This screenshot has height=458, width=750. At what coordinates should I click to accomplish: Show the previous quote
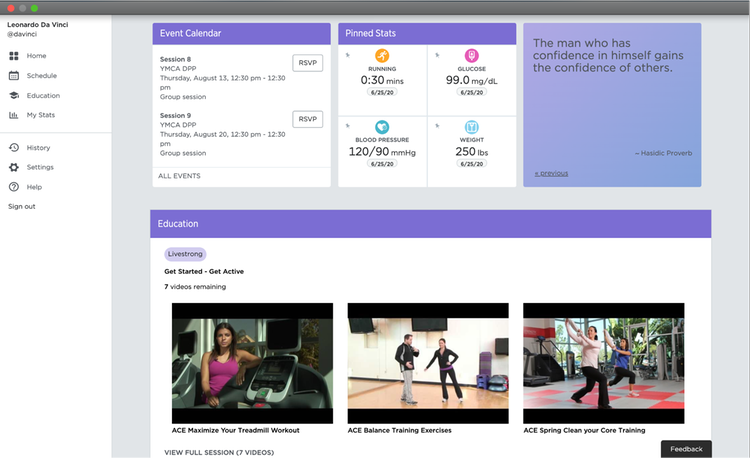(x=551, y=173)
